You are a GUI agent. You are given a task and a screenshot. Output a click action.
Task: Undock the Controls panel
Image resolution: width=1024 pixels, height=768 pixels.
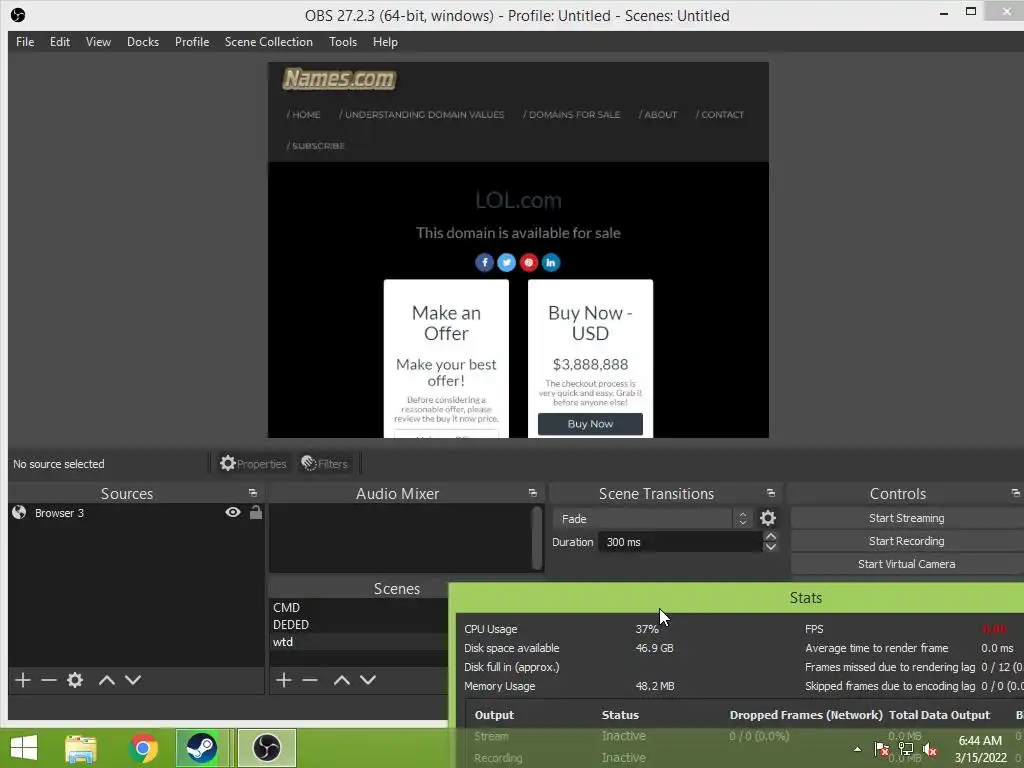tap(1016, 493)
